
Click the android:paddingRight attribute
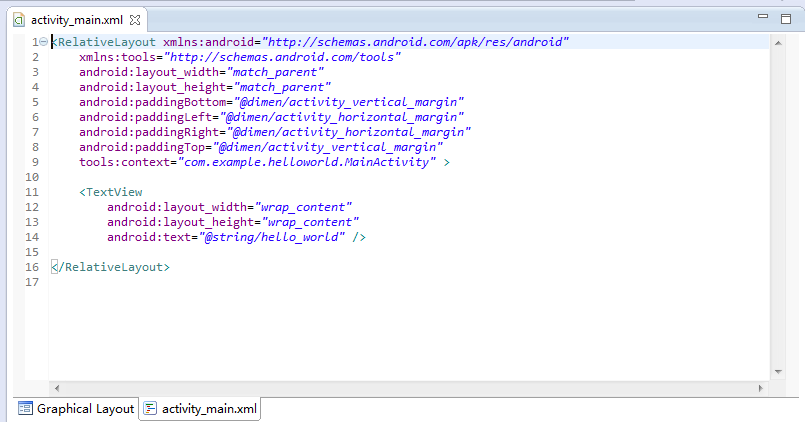click(x=275, y=132)
